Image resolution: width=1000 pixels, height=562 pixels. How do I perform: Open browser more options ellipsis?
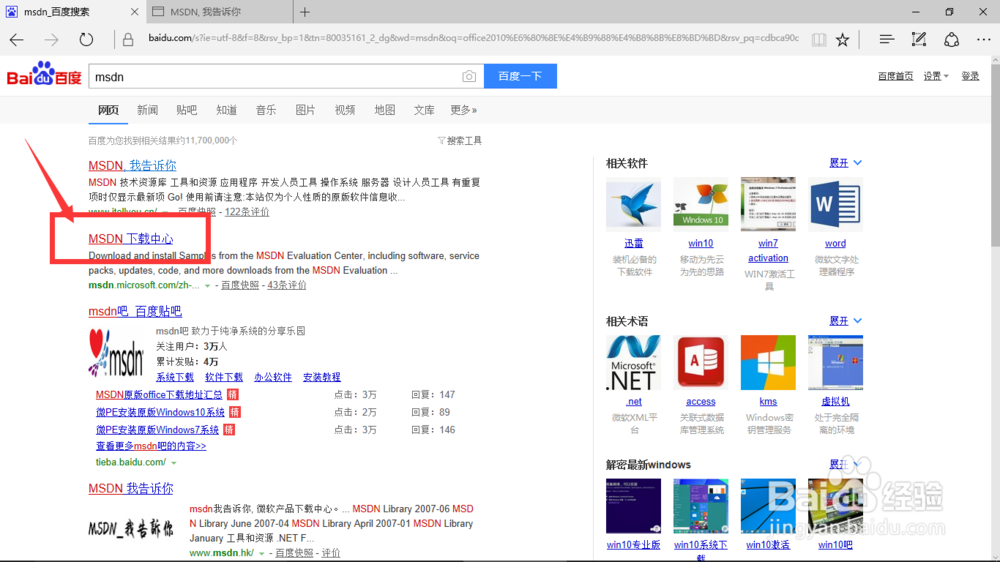(x=983, y=40)
